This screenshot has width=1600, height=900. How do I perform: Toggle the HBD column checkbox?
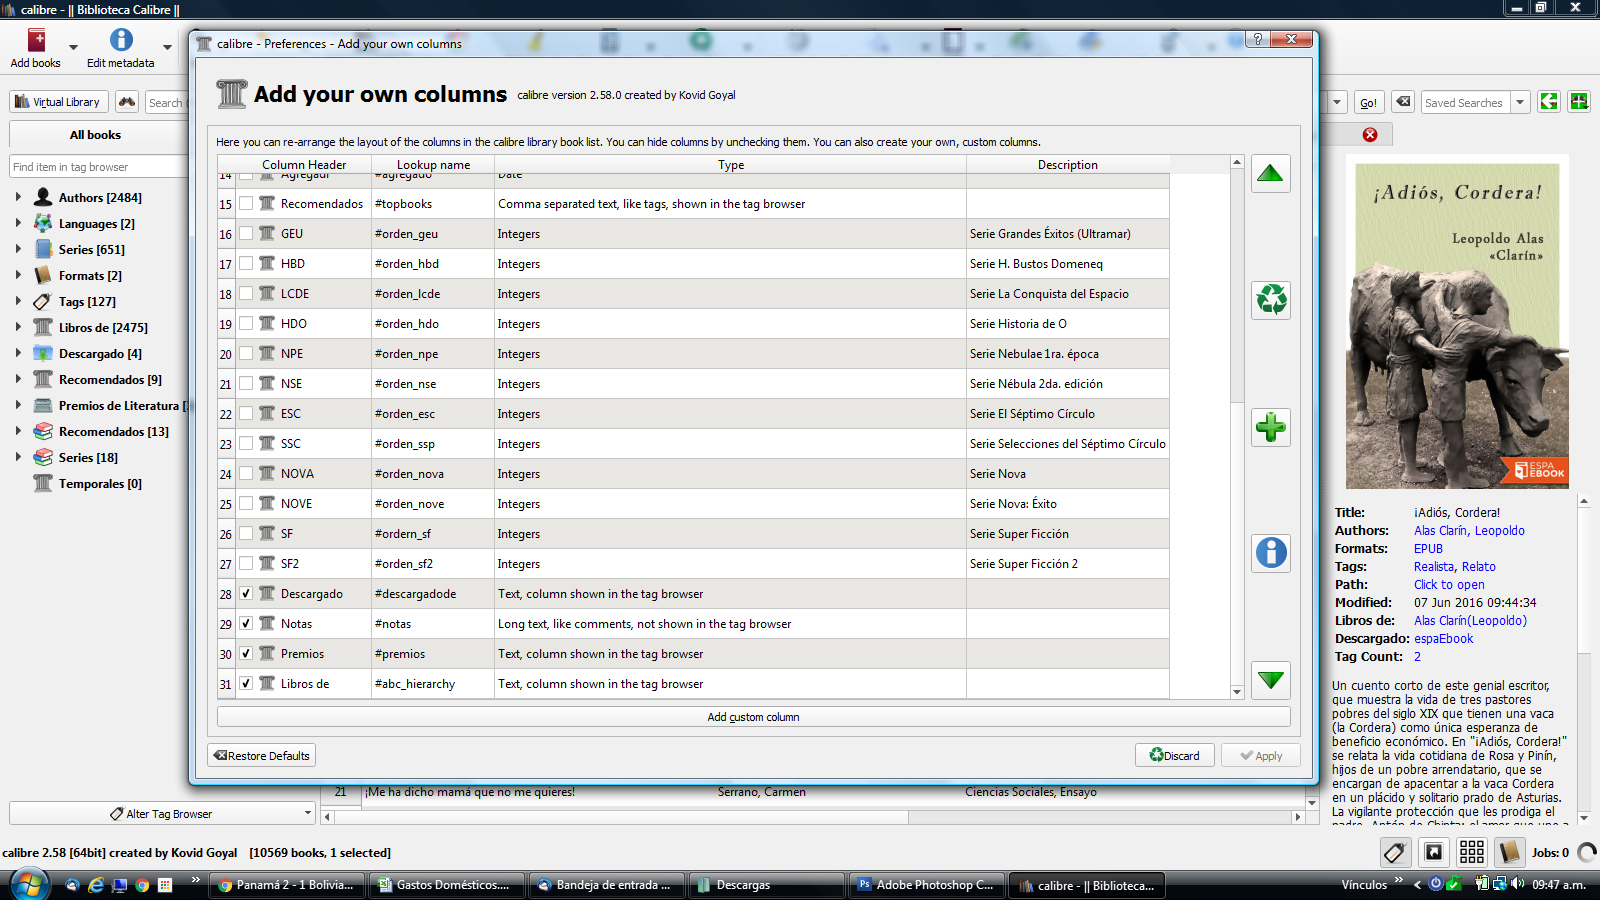246,263
